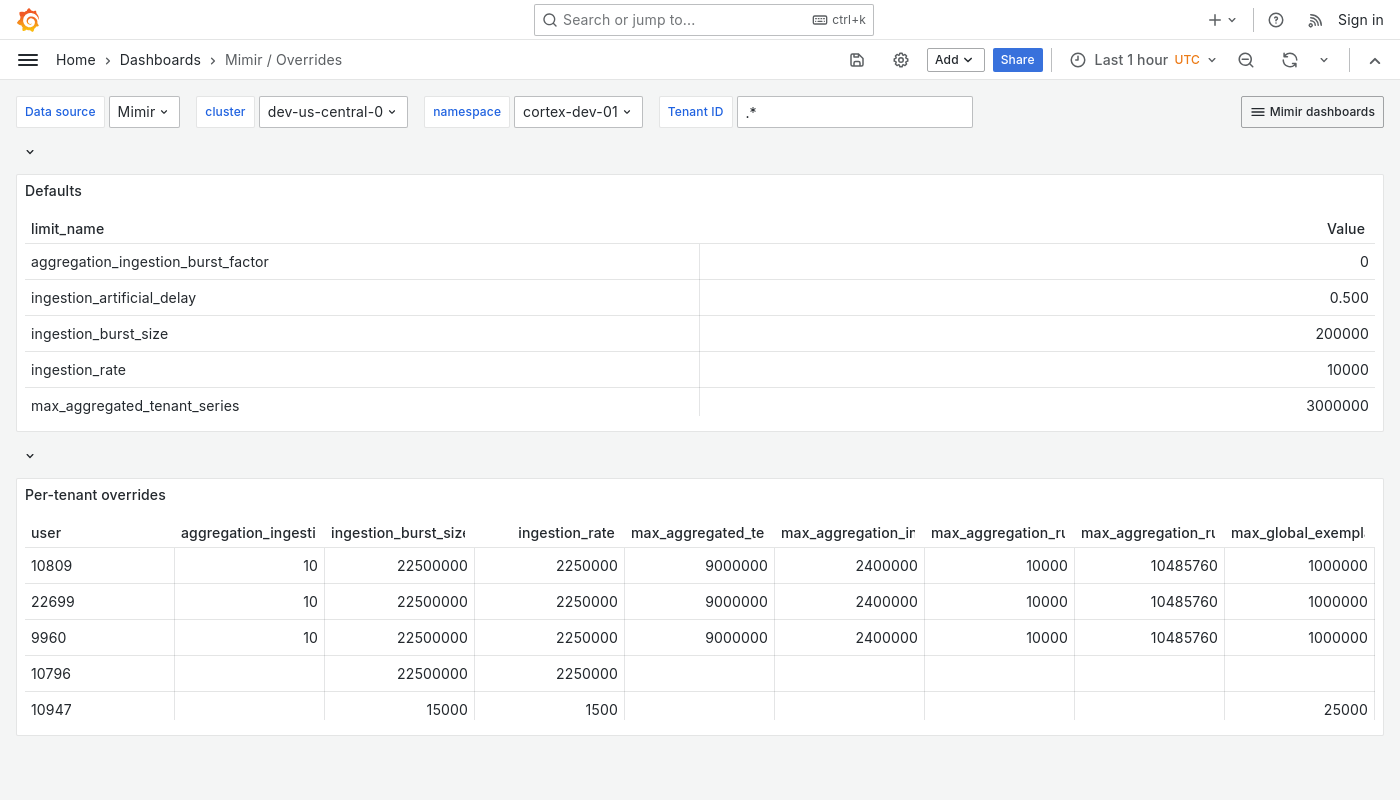
Task: Click the save dashboard icon
Action: (x=857, y=60)
